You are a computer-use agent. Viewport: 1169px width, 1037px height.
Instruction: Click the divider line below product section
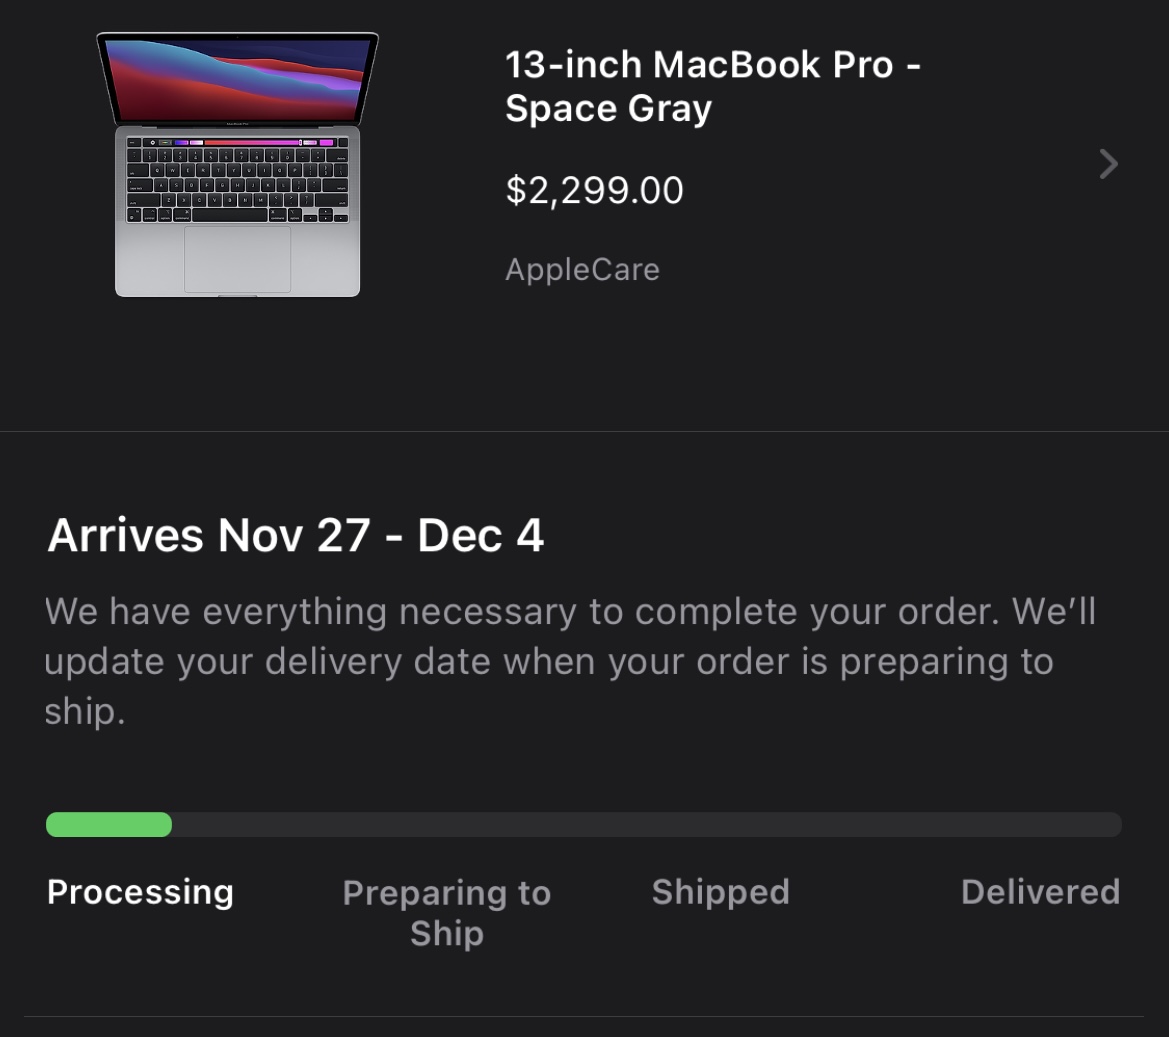click(584, 431)
